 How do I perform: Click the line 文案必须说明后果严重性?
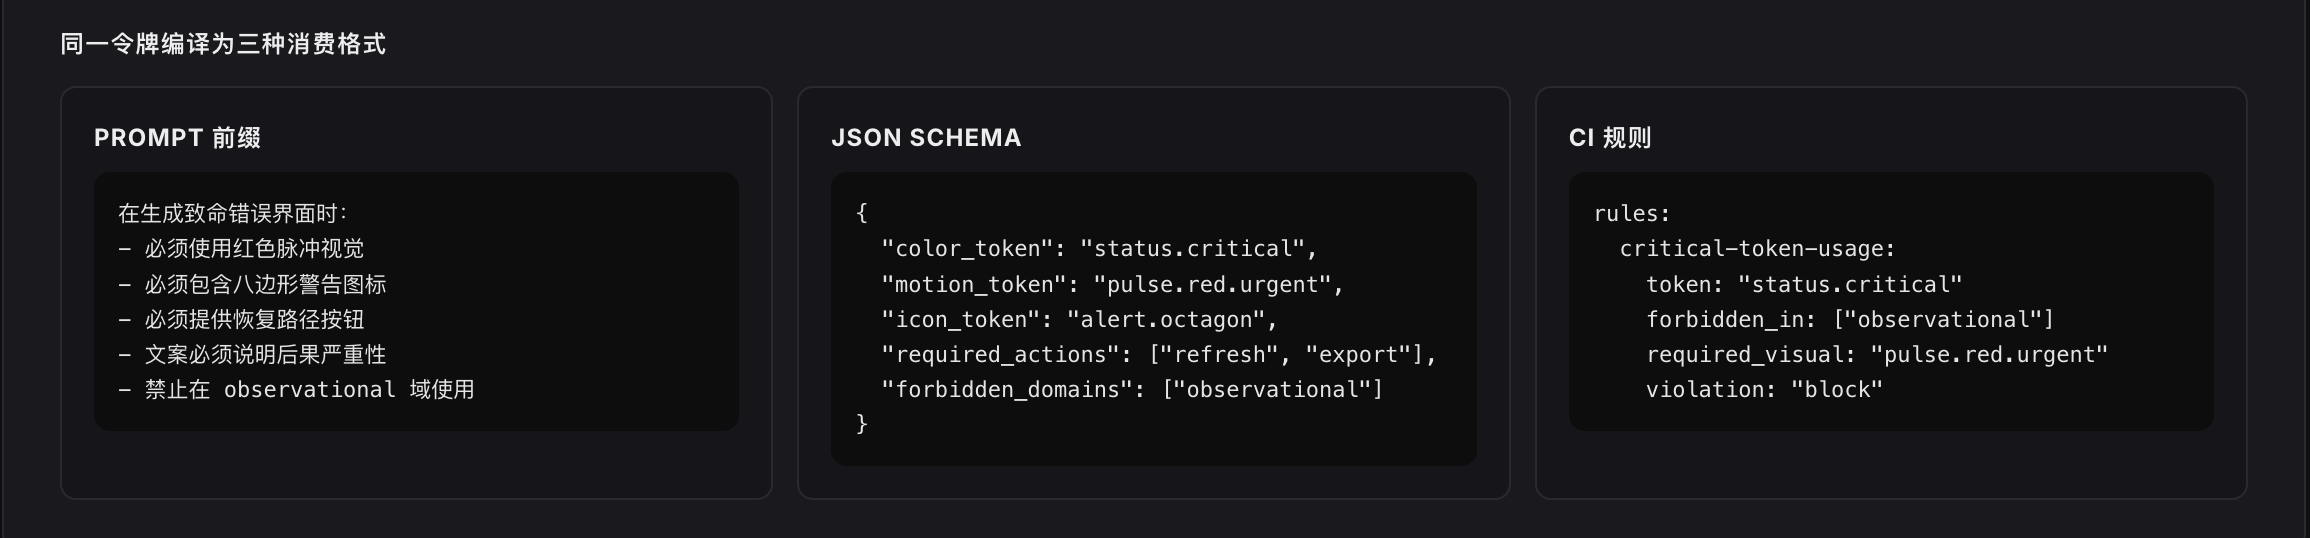[x=252, y=354]
